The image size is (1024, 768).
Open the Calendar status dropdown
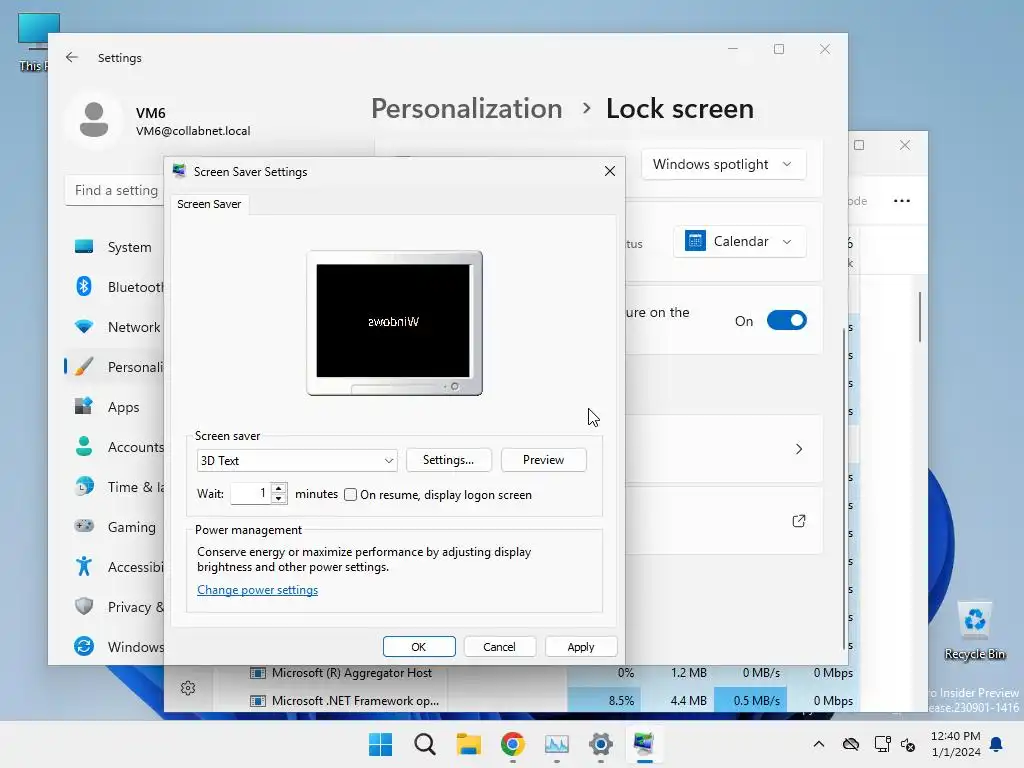click(x=739, y=242)
